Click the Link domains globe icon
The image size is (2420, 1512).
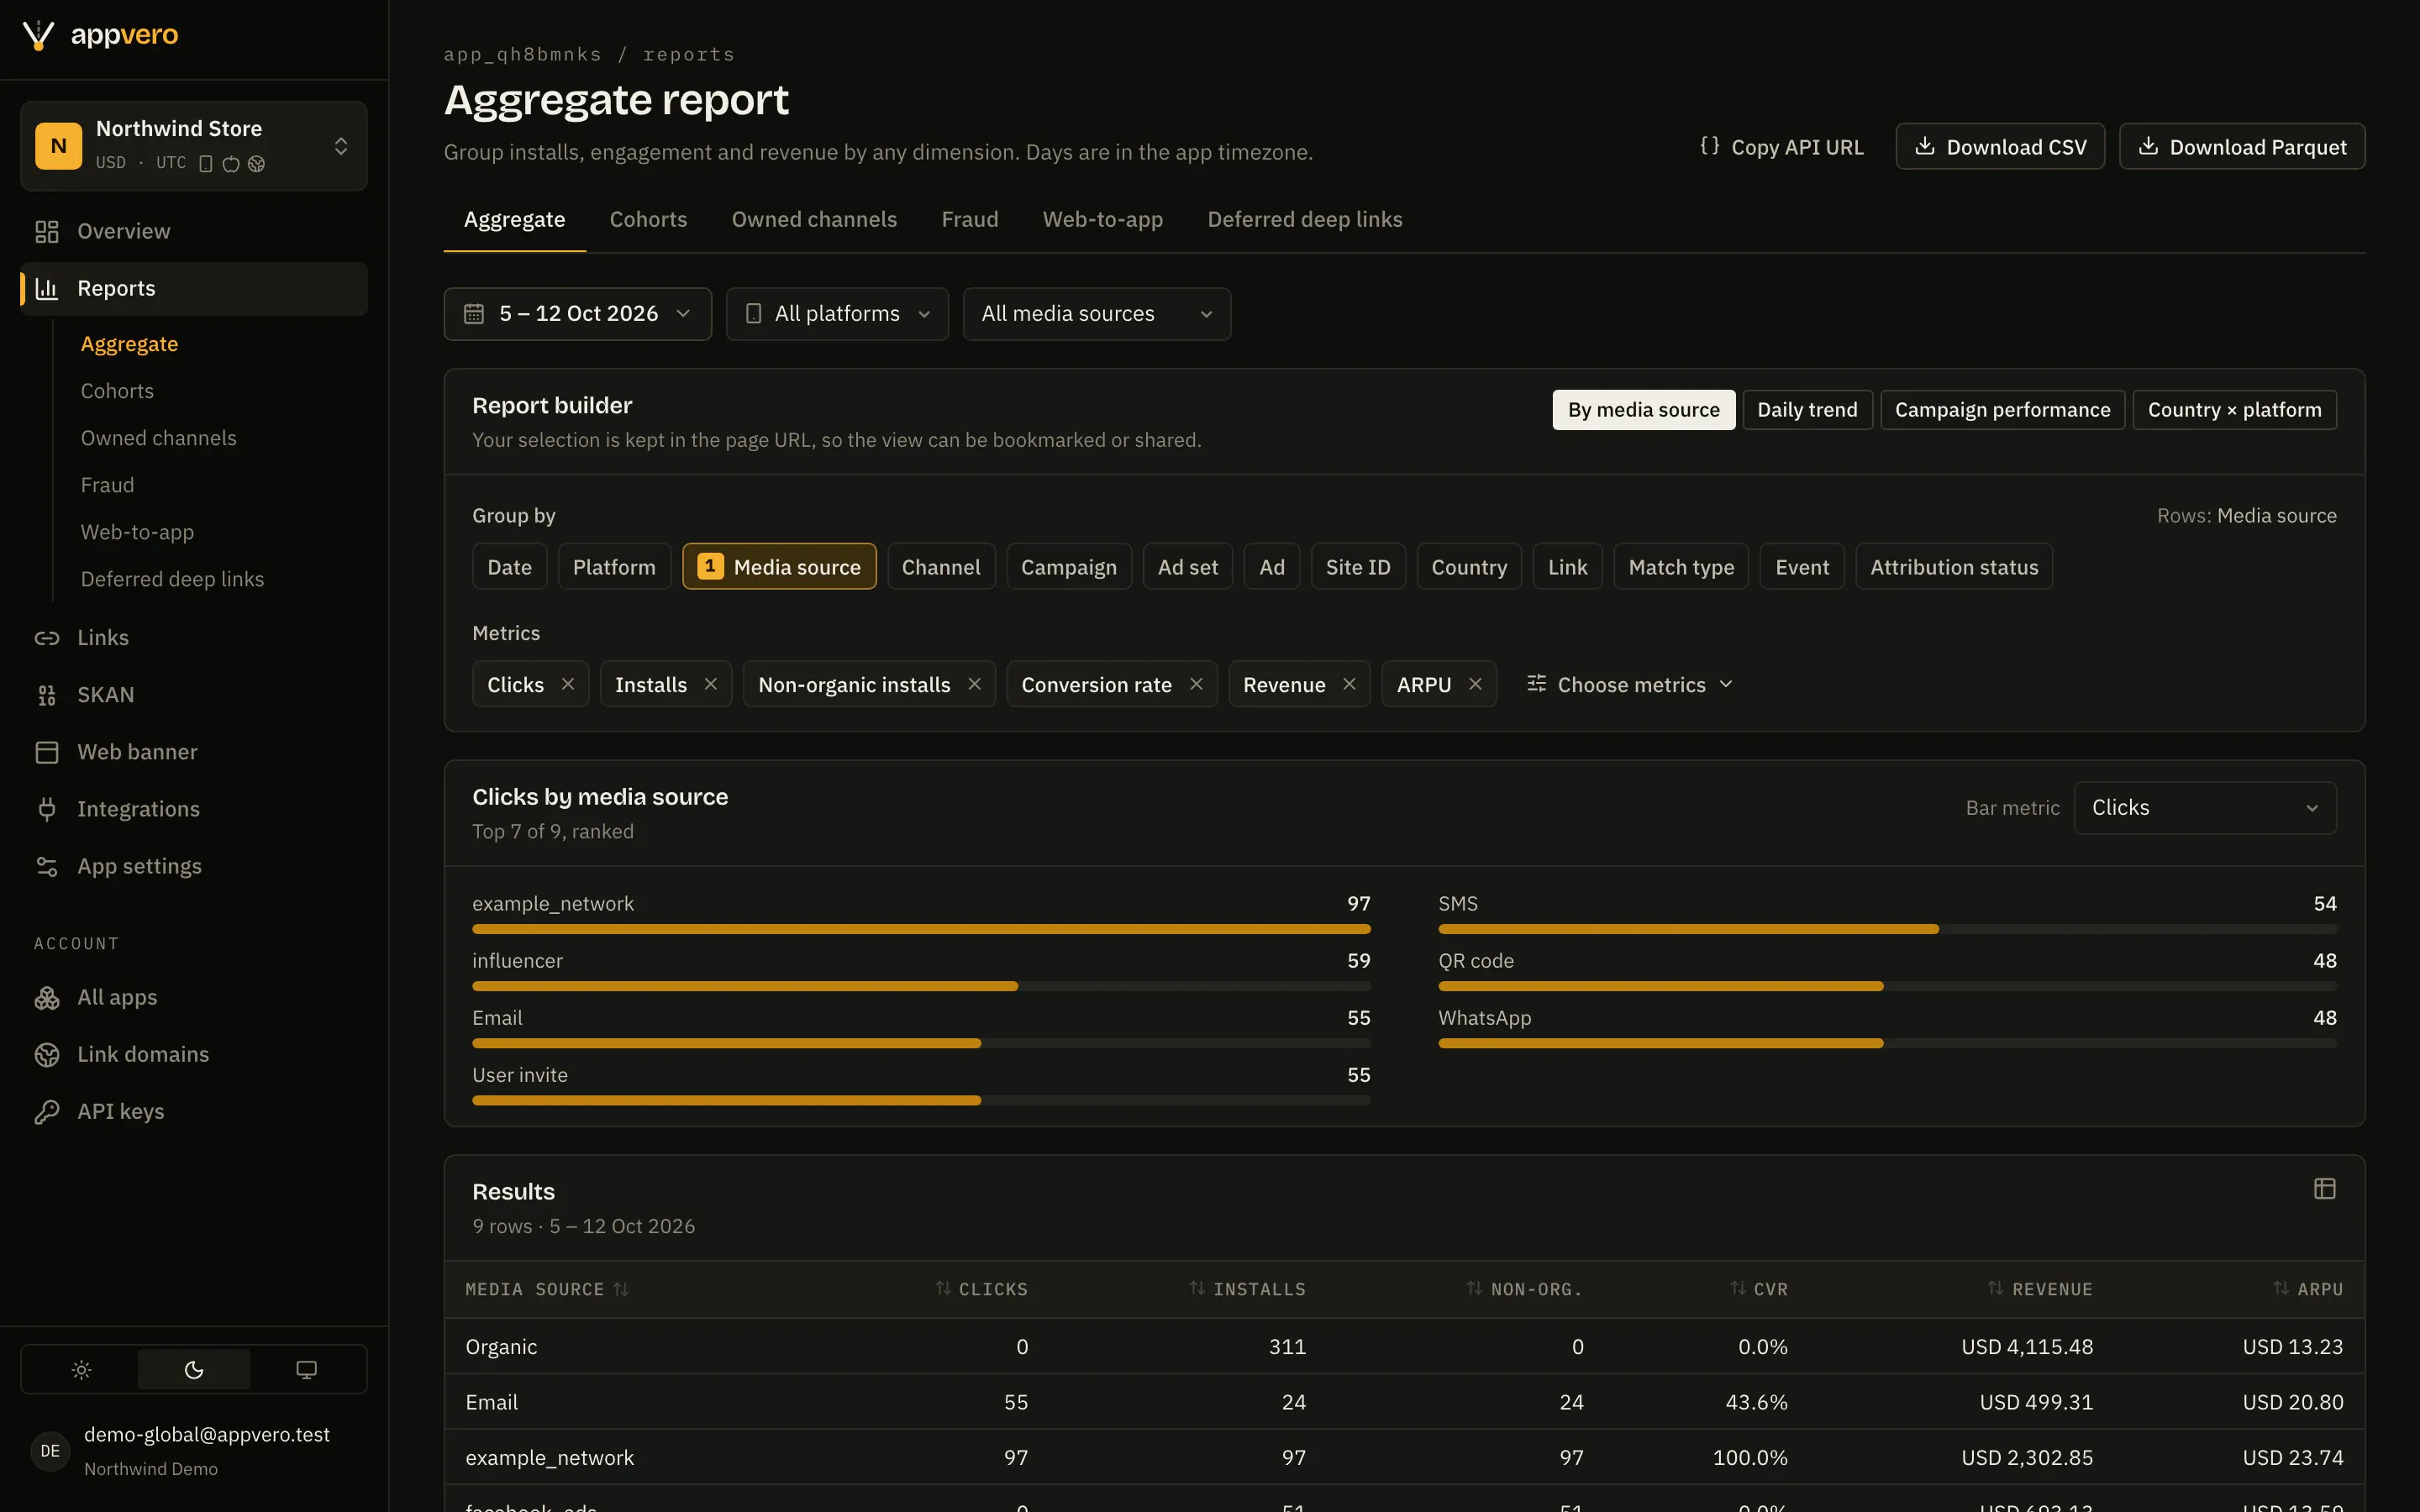point(47,1054)
